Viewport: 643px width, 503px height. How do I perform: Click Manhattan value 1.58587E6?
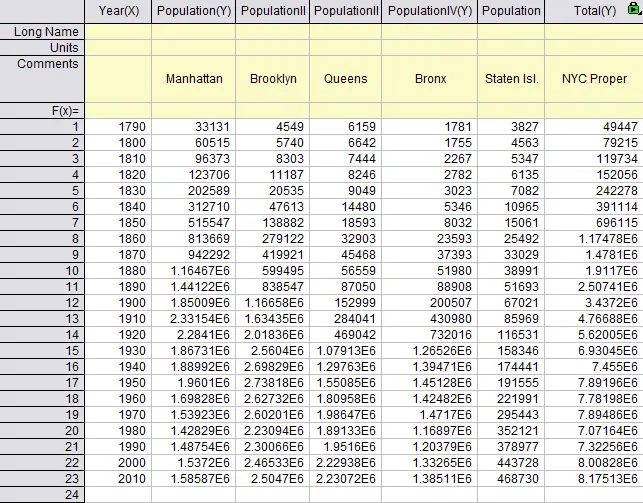[194, 478]
